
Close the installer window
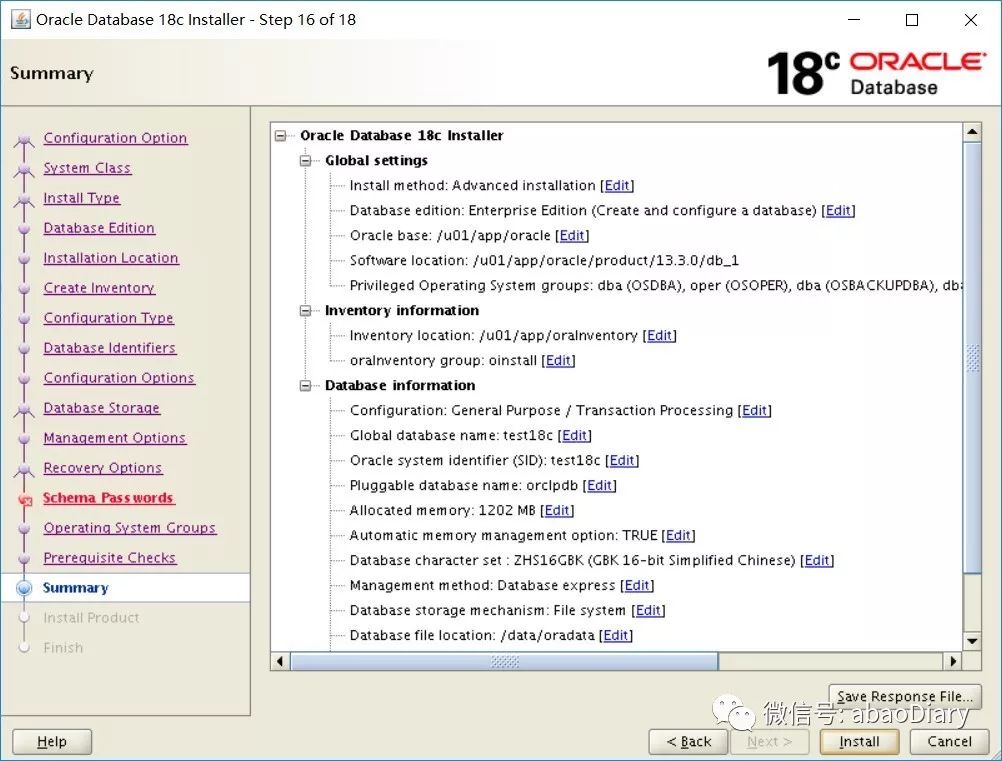(971, 20)
